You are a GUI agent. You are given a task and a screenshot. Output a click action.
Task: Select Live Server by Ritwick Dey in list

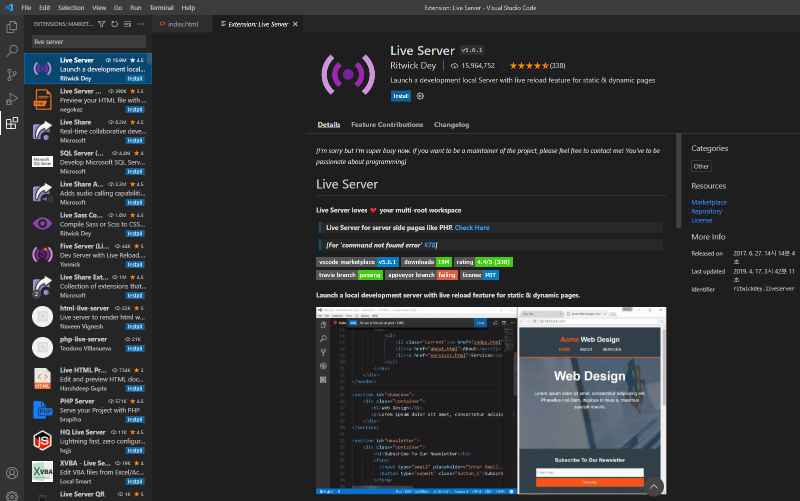(88, 68)
